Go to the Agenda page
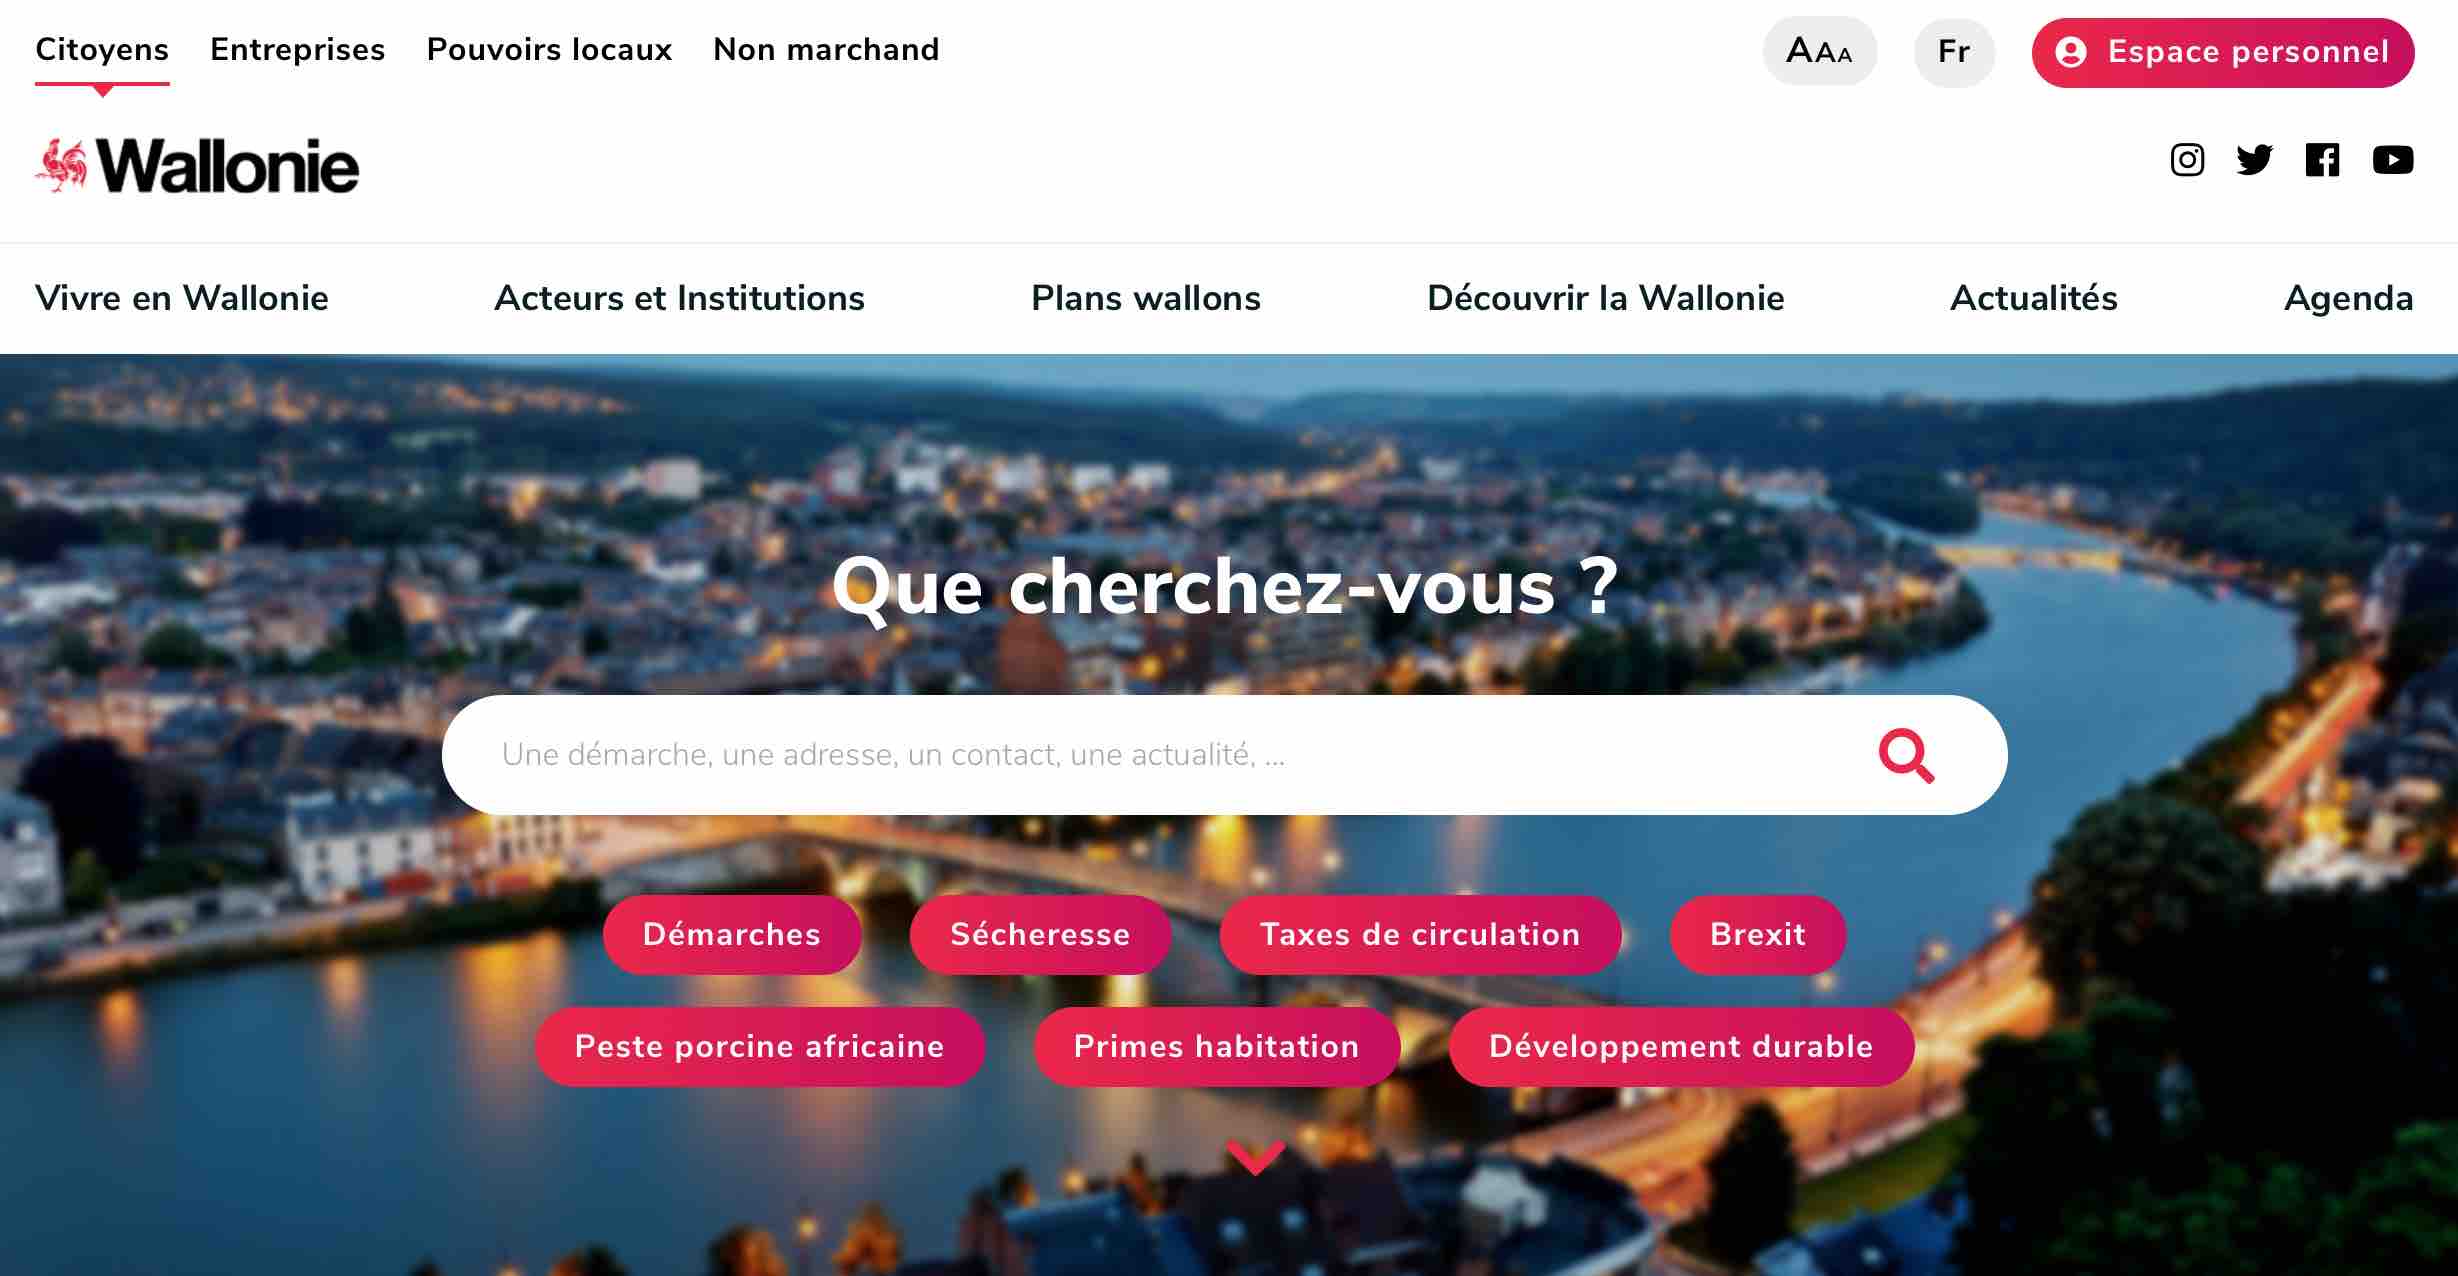The width and height of the screenshot is (2458, 1276). [2349, 298]
